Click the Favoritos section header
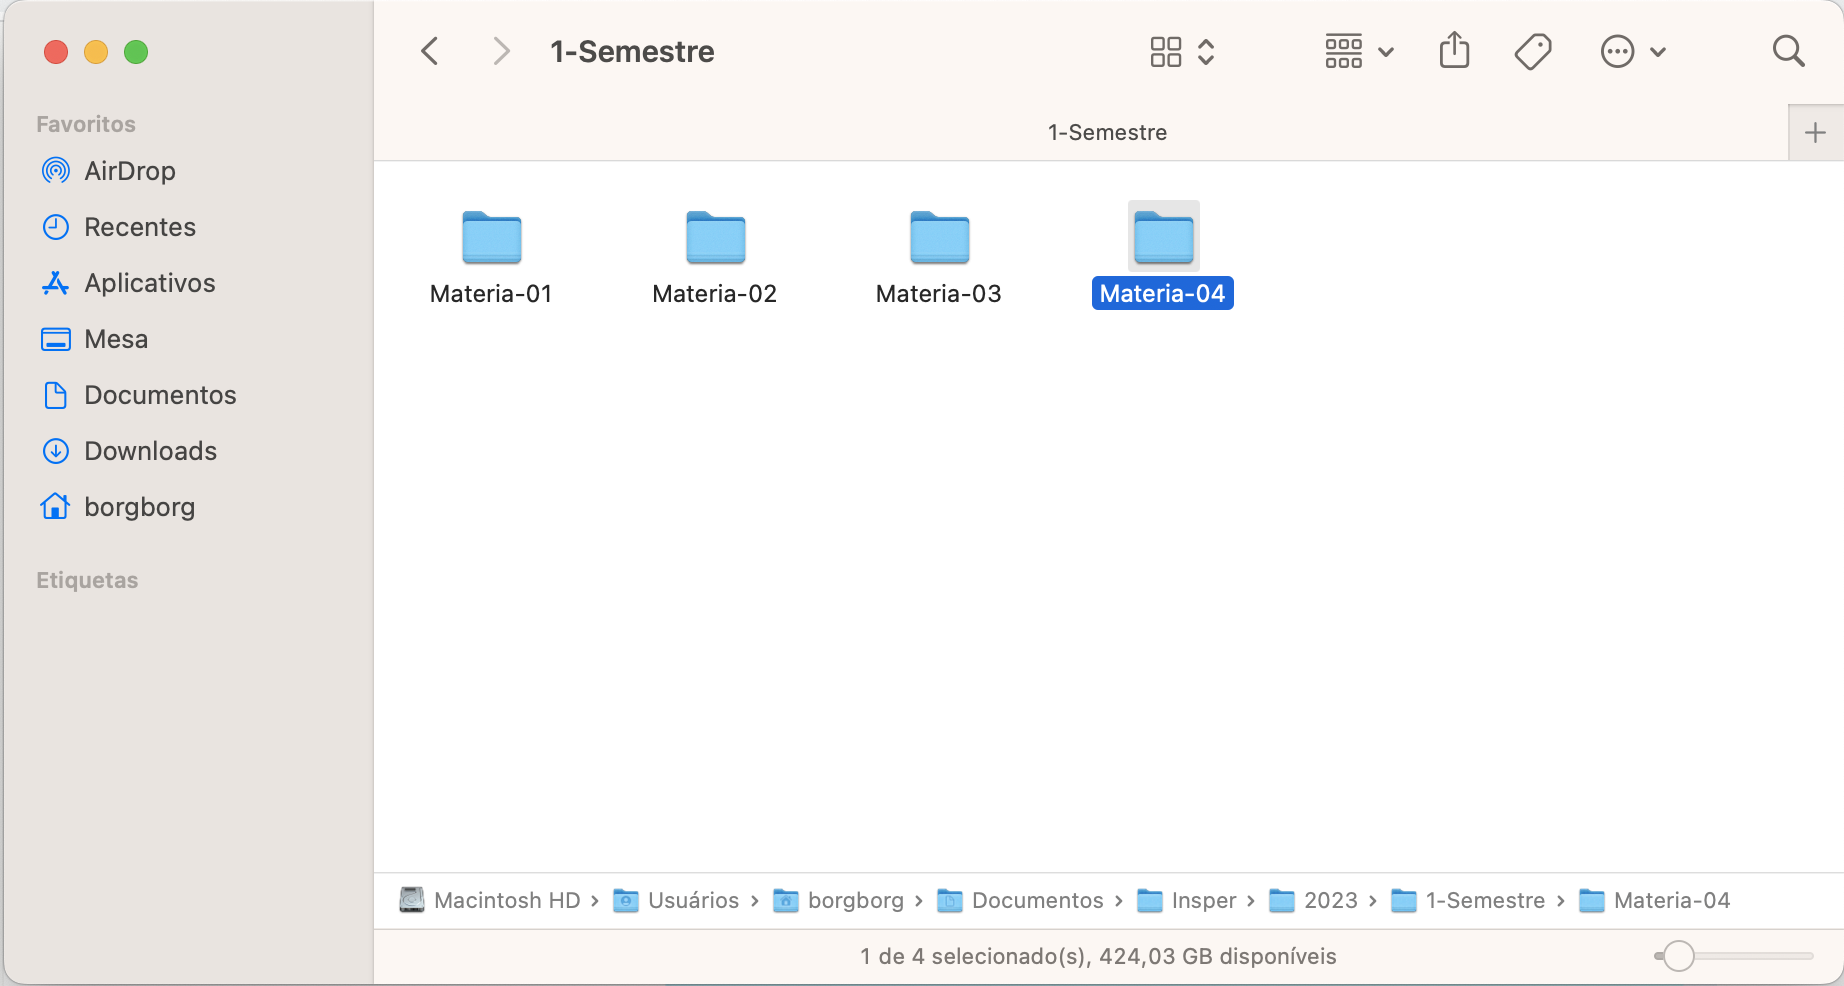1844x986 pixels. [x=86, y=124]
